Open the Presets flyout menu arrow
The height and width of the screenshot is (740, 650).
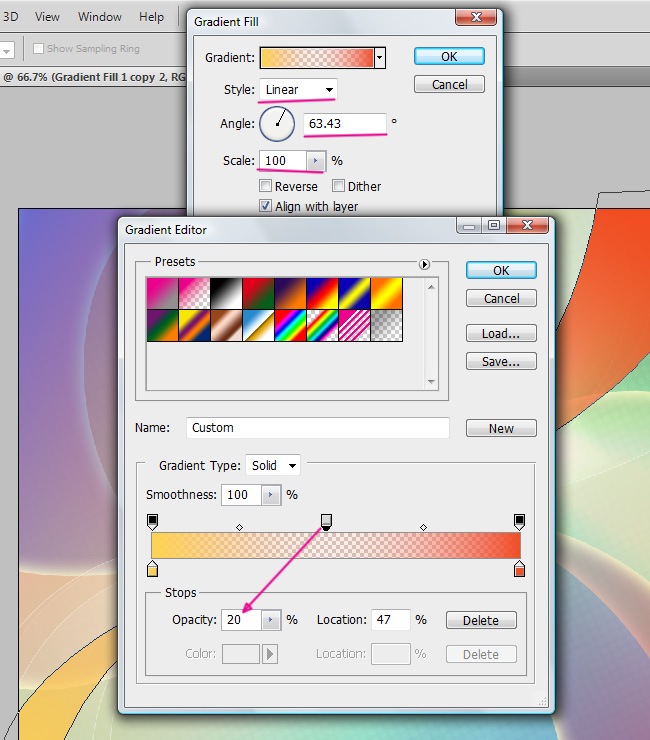(424, 264)
